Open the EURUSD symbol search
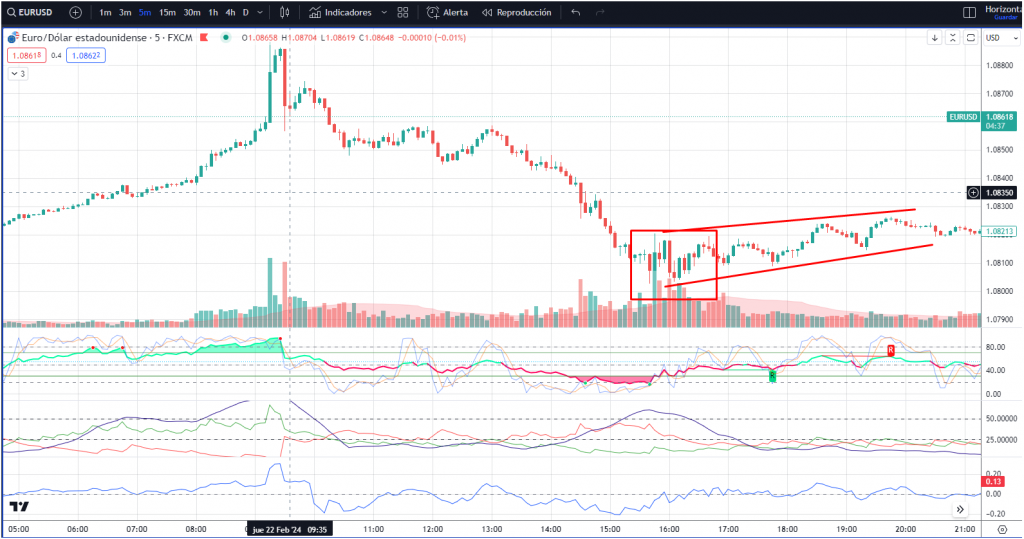Viewport: 1024px width, 539px height. coord(32,13)
